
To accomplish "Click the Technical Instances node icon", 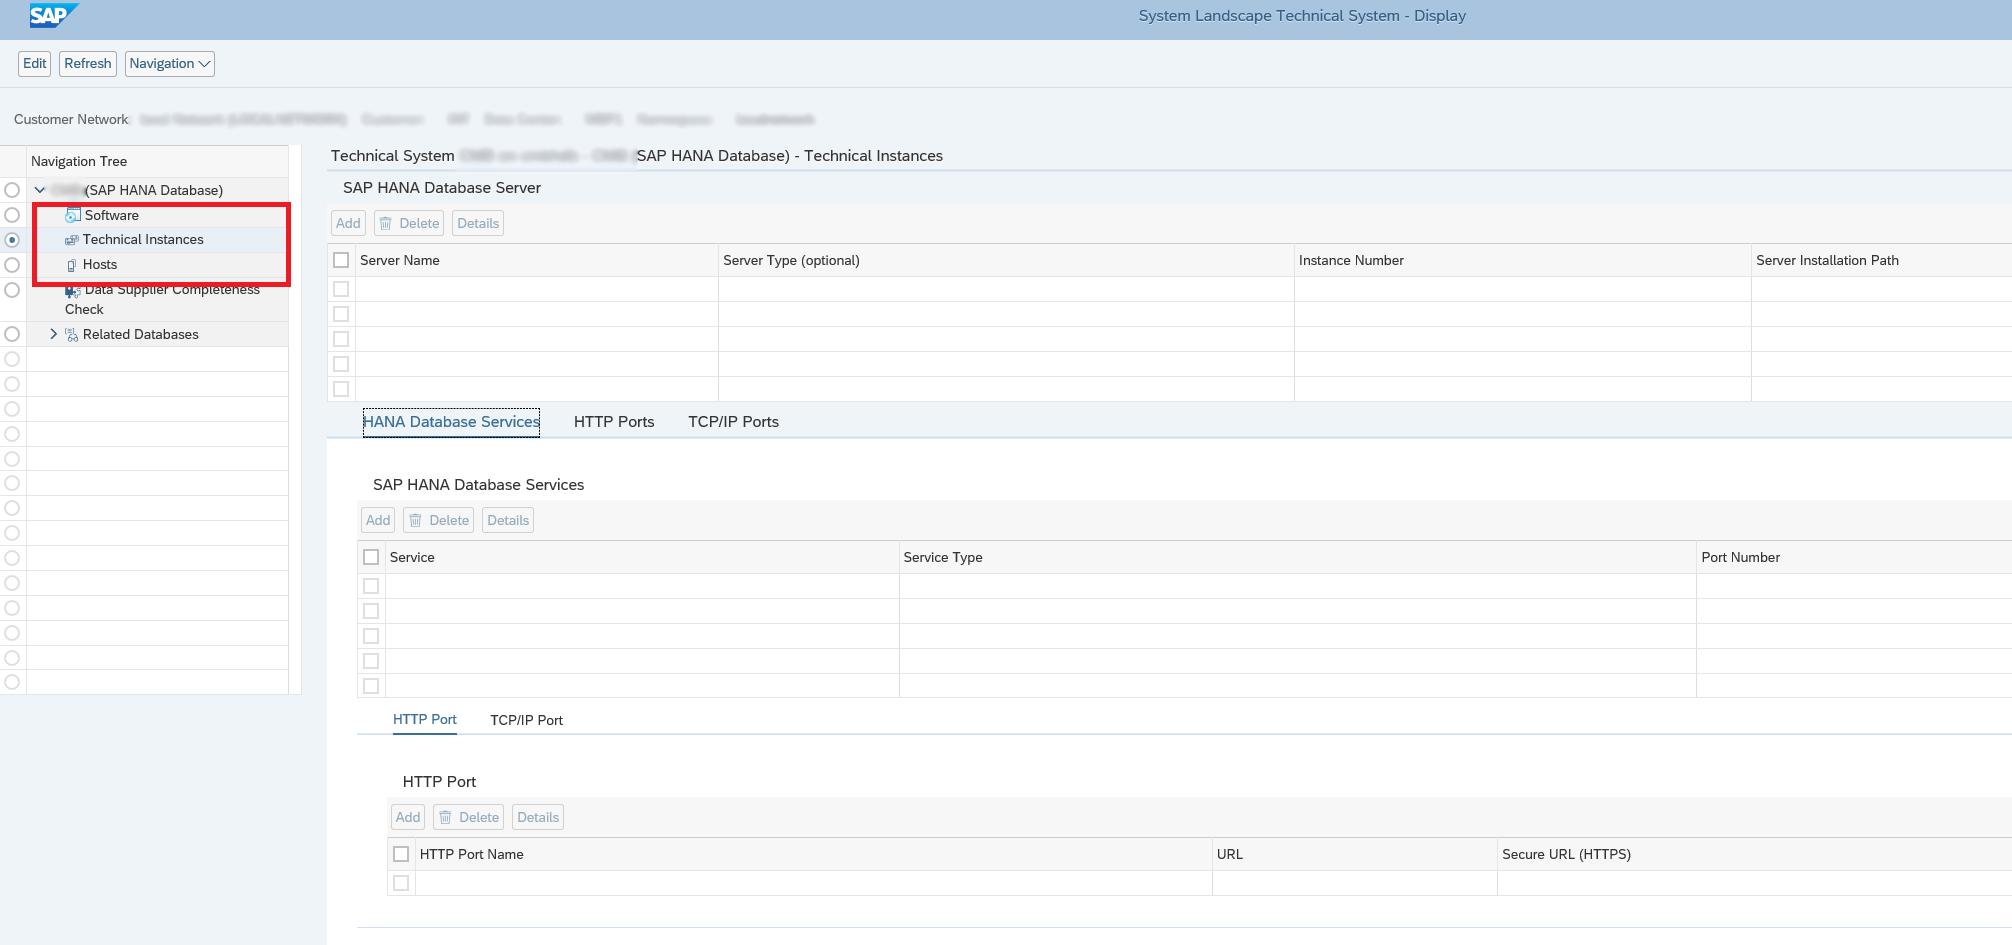I will pos(72,240).
